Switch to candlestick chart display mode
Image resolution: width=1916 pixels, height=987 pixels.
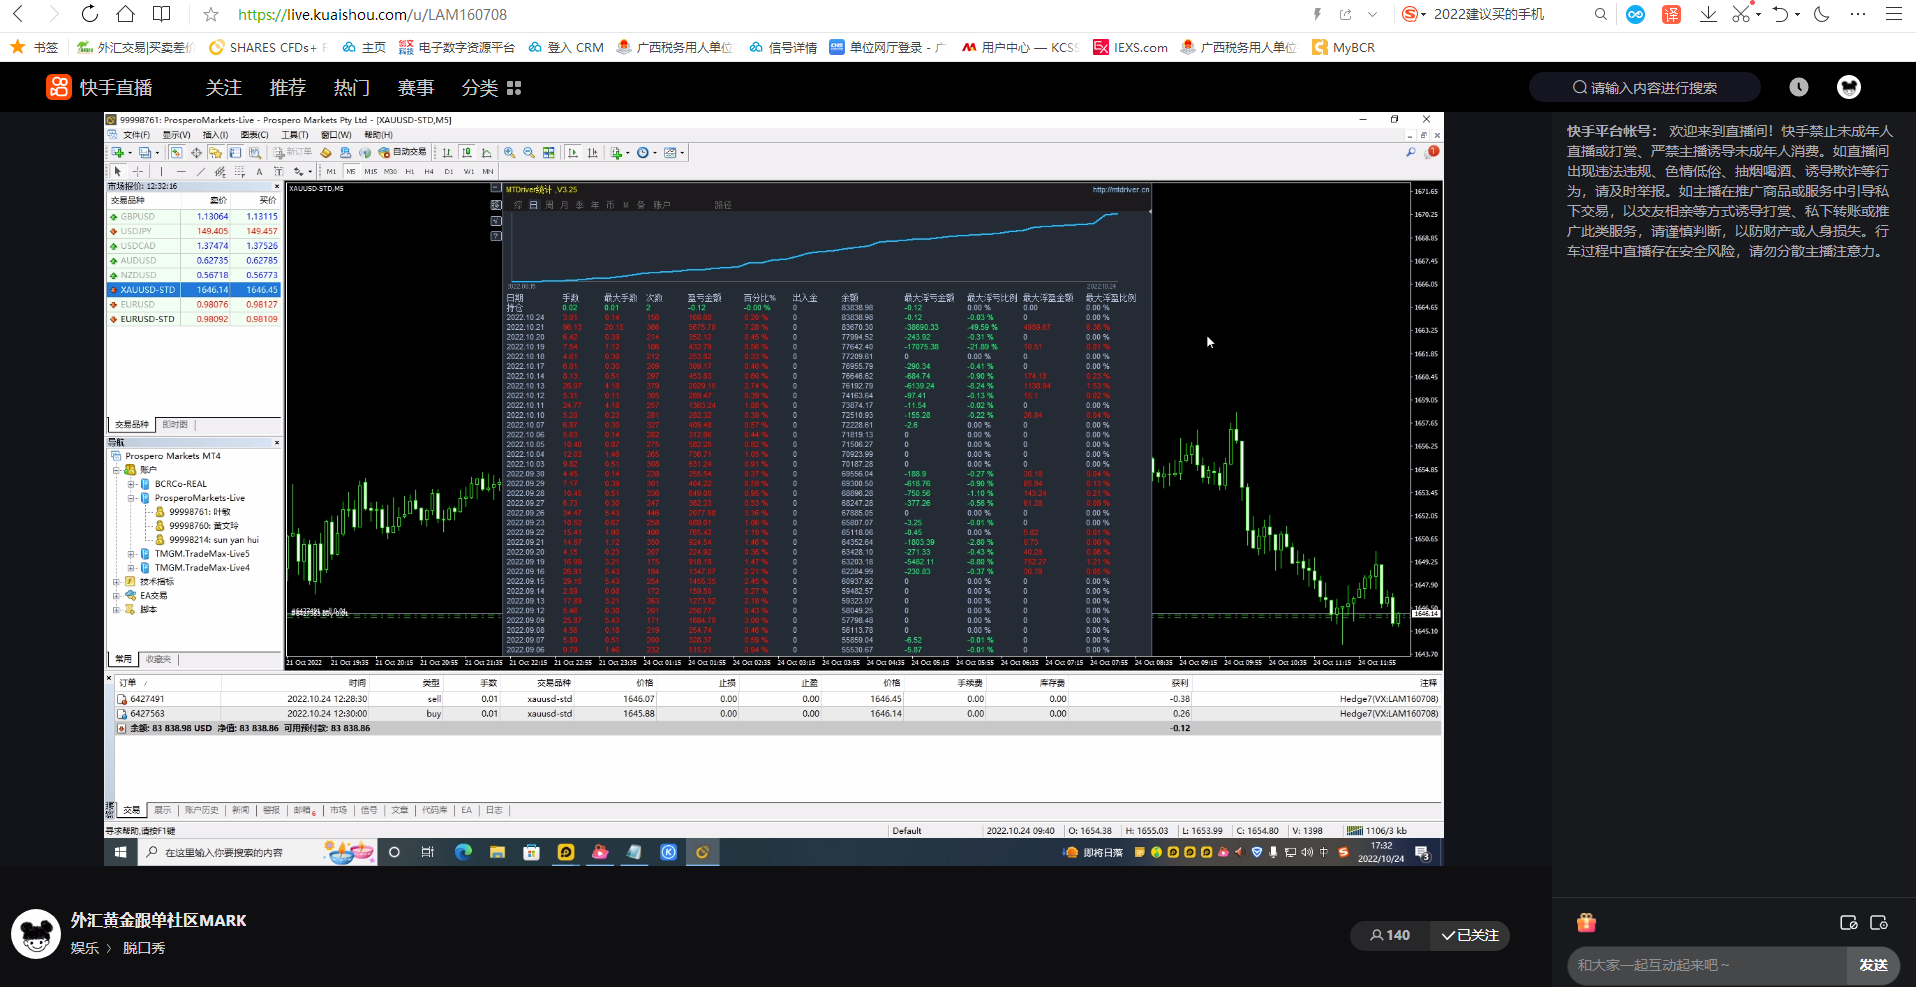[x=467, y=153]
